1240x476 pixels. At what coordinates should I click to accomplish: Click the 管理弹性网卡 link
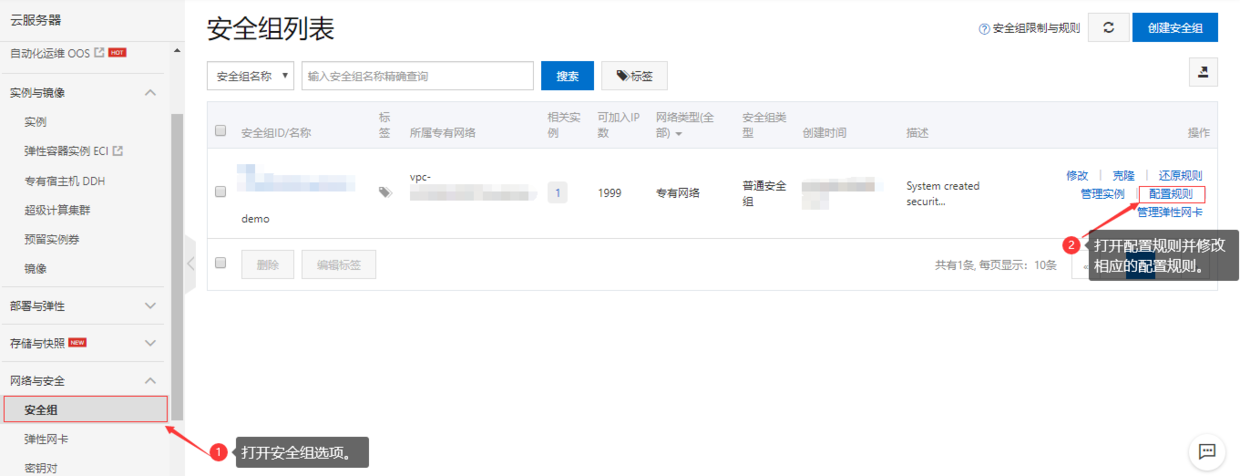(1170, 212)
